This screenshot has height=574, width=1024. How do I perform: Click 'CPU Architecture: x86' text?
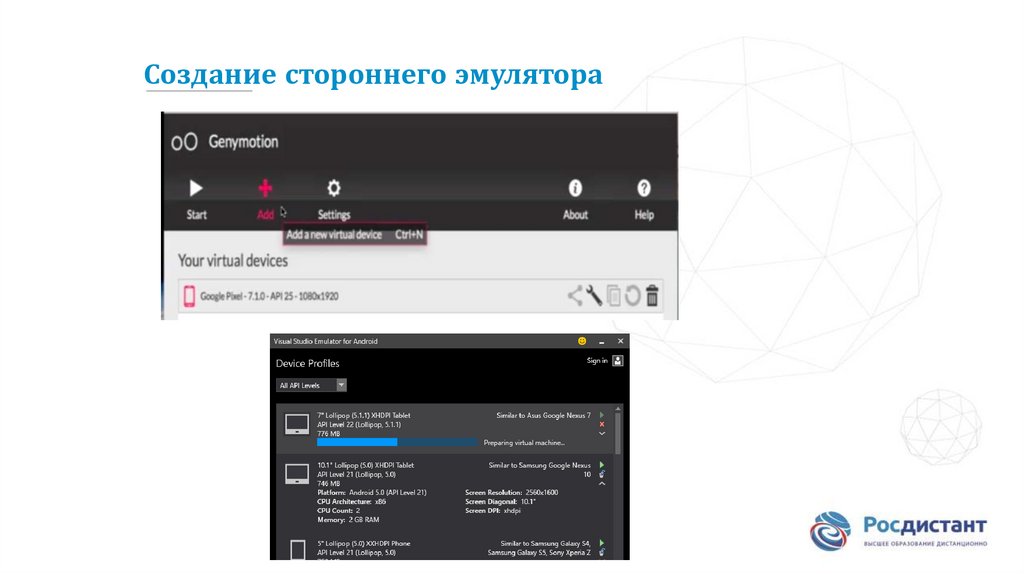[x=351, y=502]
